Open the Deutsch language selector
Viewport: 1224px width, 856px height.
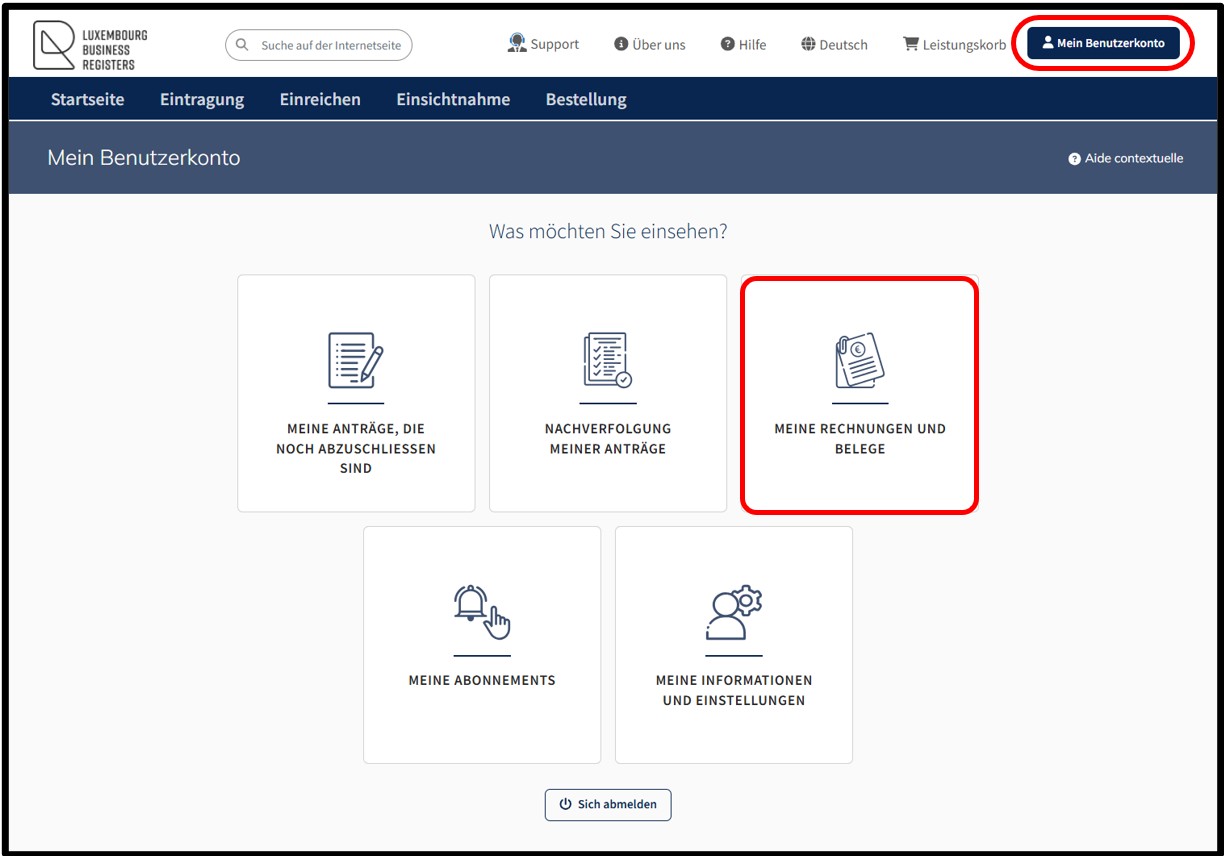point(834,45)
